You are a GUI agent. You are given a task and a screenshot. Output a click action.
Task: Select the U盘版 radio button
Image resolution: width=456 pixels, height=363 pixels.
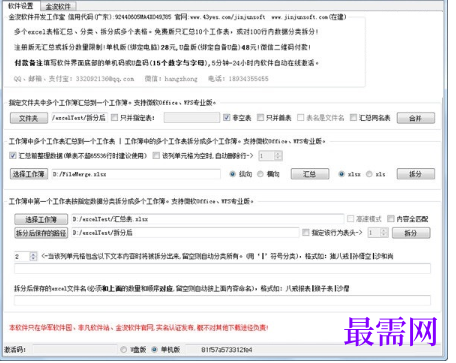click(x=124, y=350)
